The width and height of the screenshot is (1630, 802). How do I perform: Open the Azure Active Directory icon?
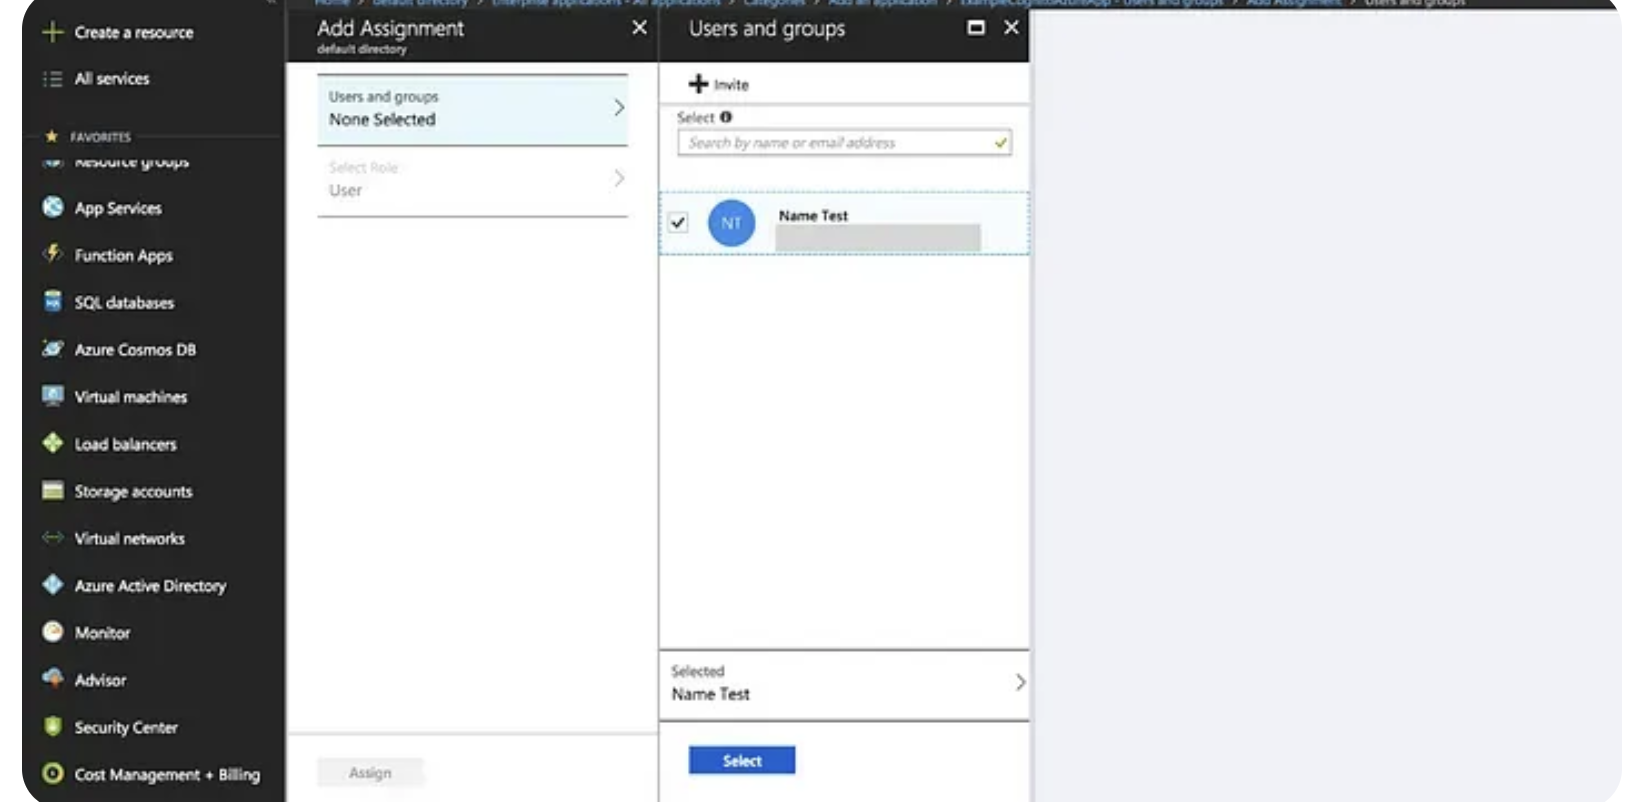(x=53, y=585)
